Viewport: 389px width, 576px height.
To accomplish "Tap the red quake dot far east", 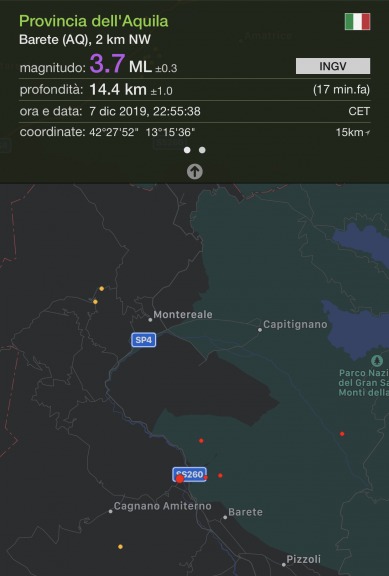I will click(342, 434).
